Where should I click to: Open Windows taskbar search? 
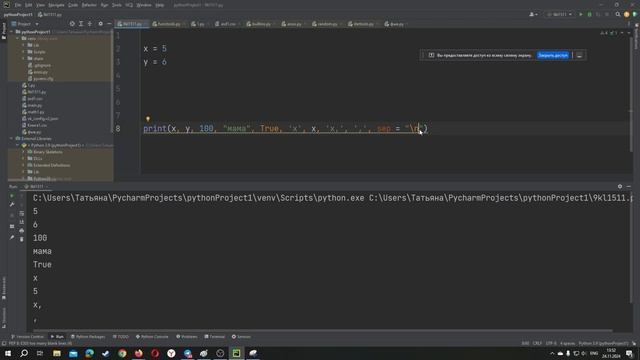(24, 353)
